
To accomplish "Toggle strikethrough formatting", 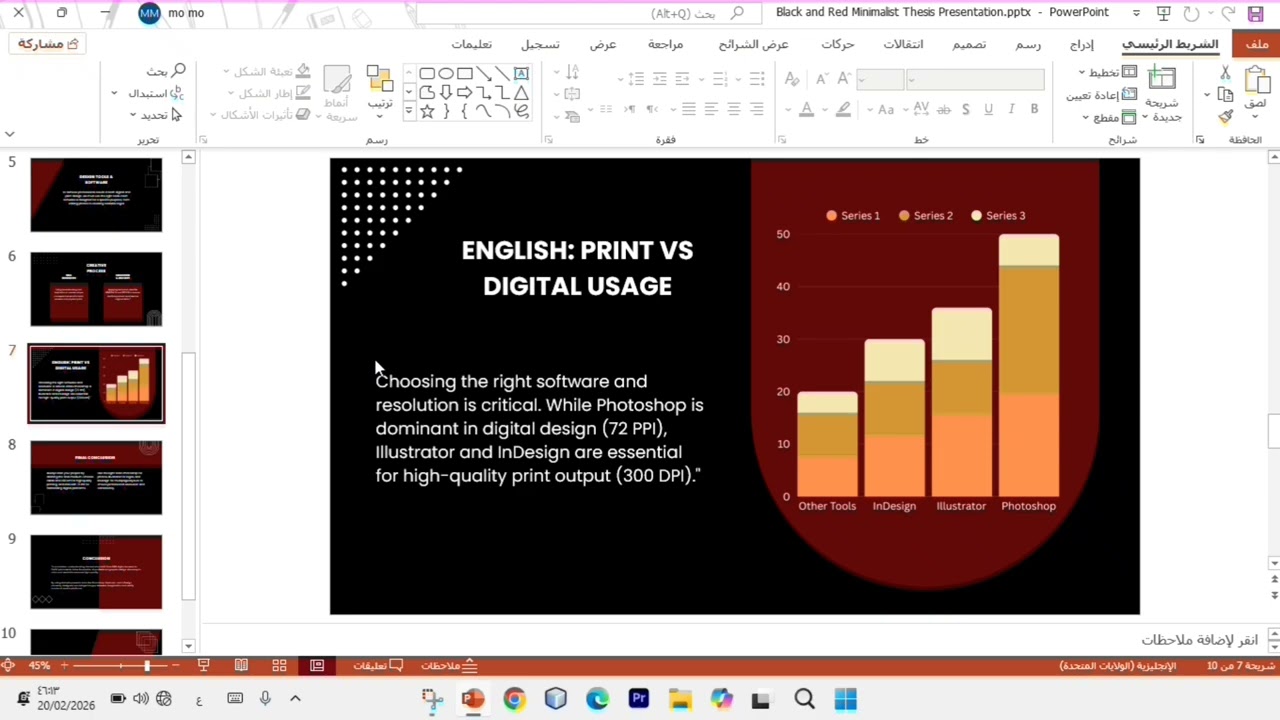I will (943, 109).
